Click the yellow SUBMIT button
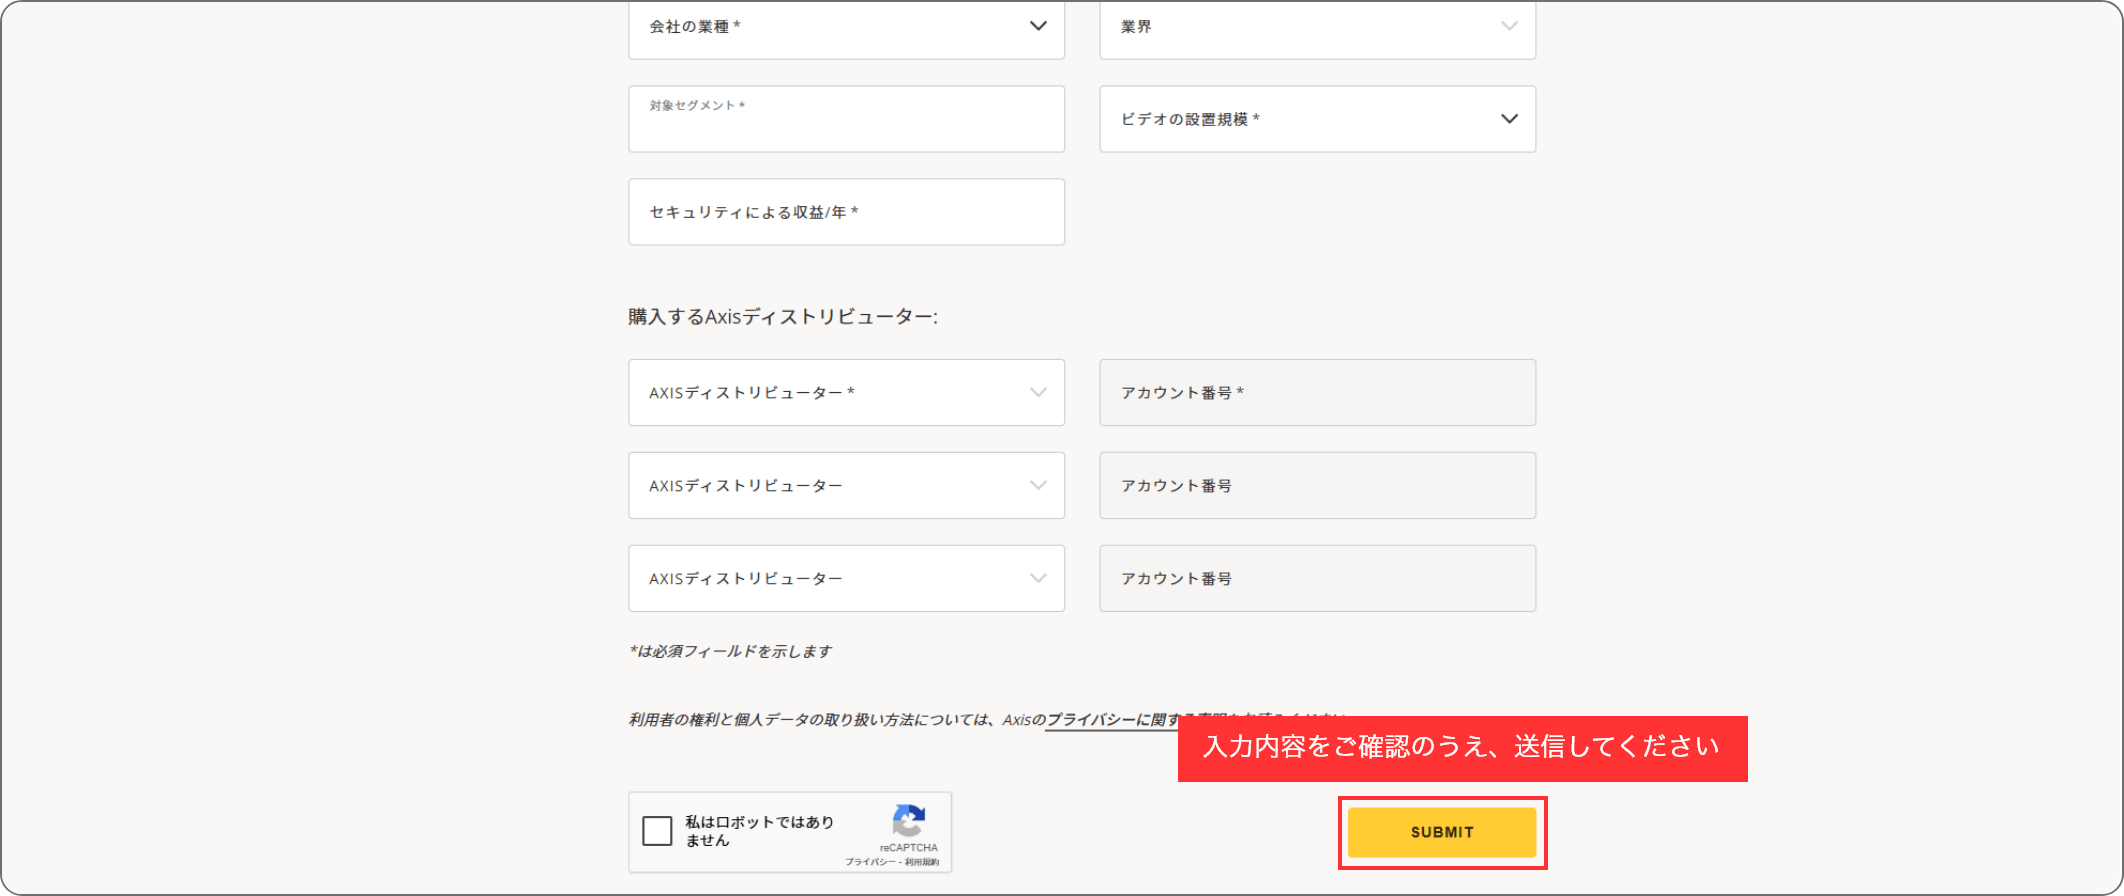 (x=1442, y=832)
